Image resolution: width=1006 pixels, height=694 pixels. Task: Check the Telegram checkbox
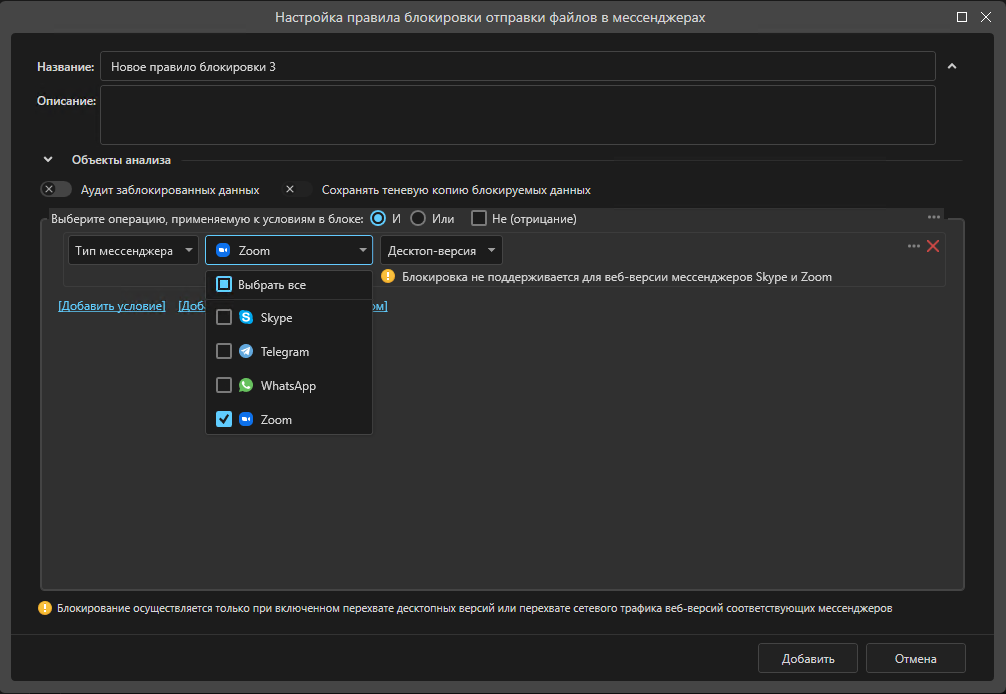223,351
